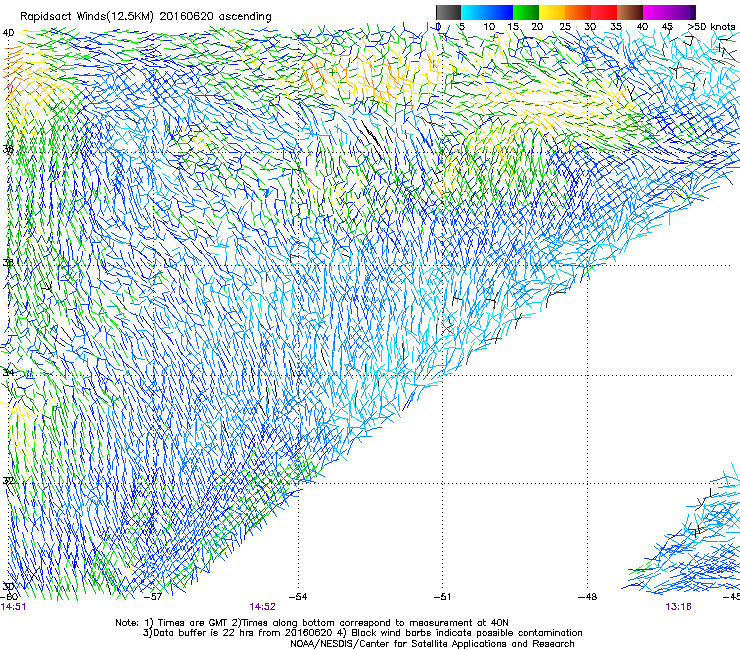Click the pass time '14:52'

point(262,607)
